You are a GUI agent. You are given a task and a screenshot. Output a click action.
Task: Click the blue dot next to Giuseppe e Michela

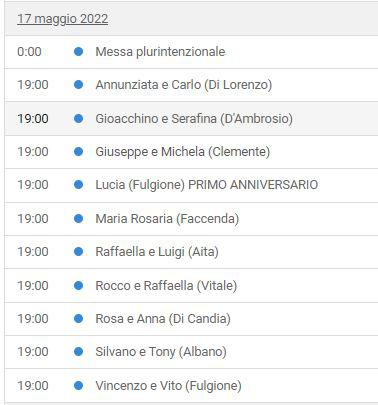coord(78,151)
